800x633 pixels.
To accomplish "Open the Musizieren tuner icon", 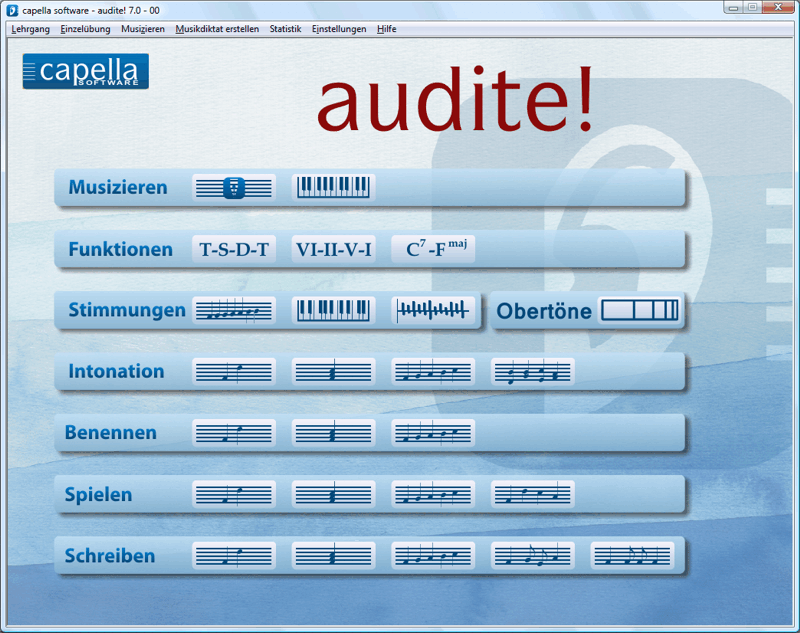I will (234, 188).
